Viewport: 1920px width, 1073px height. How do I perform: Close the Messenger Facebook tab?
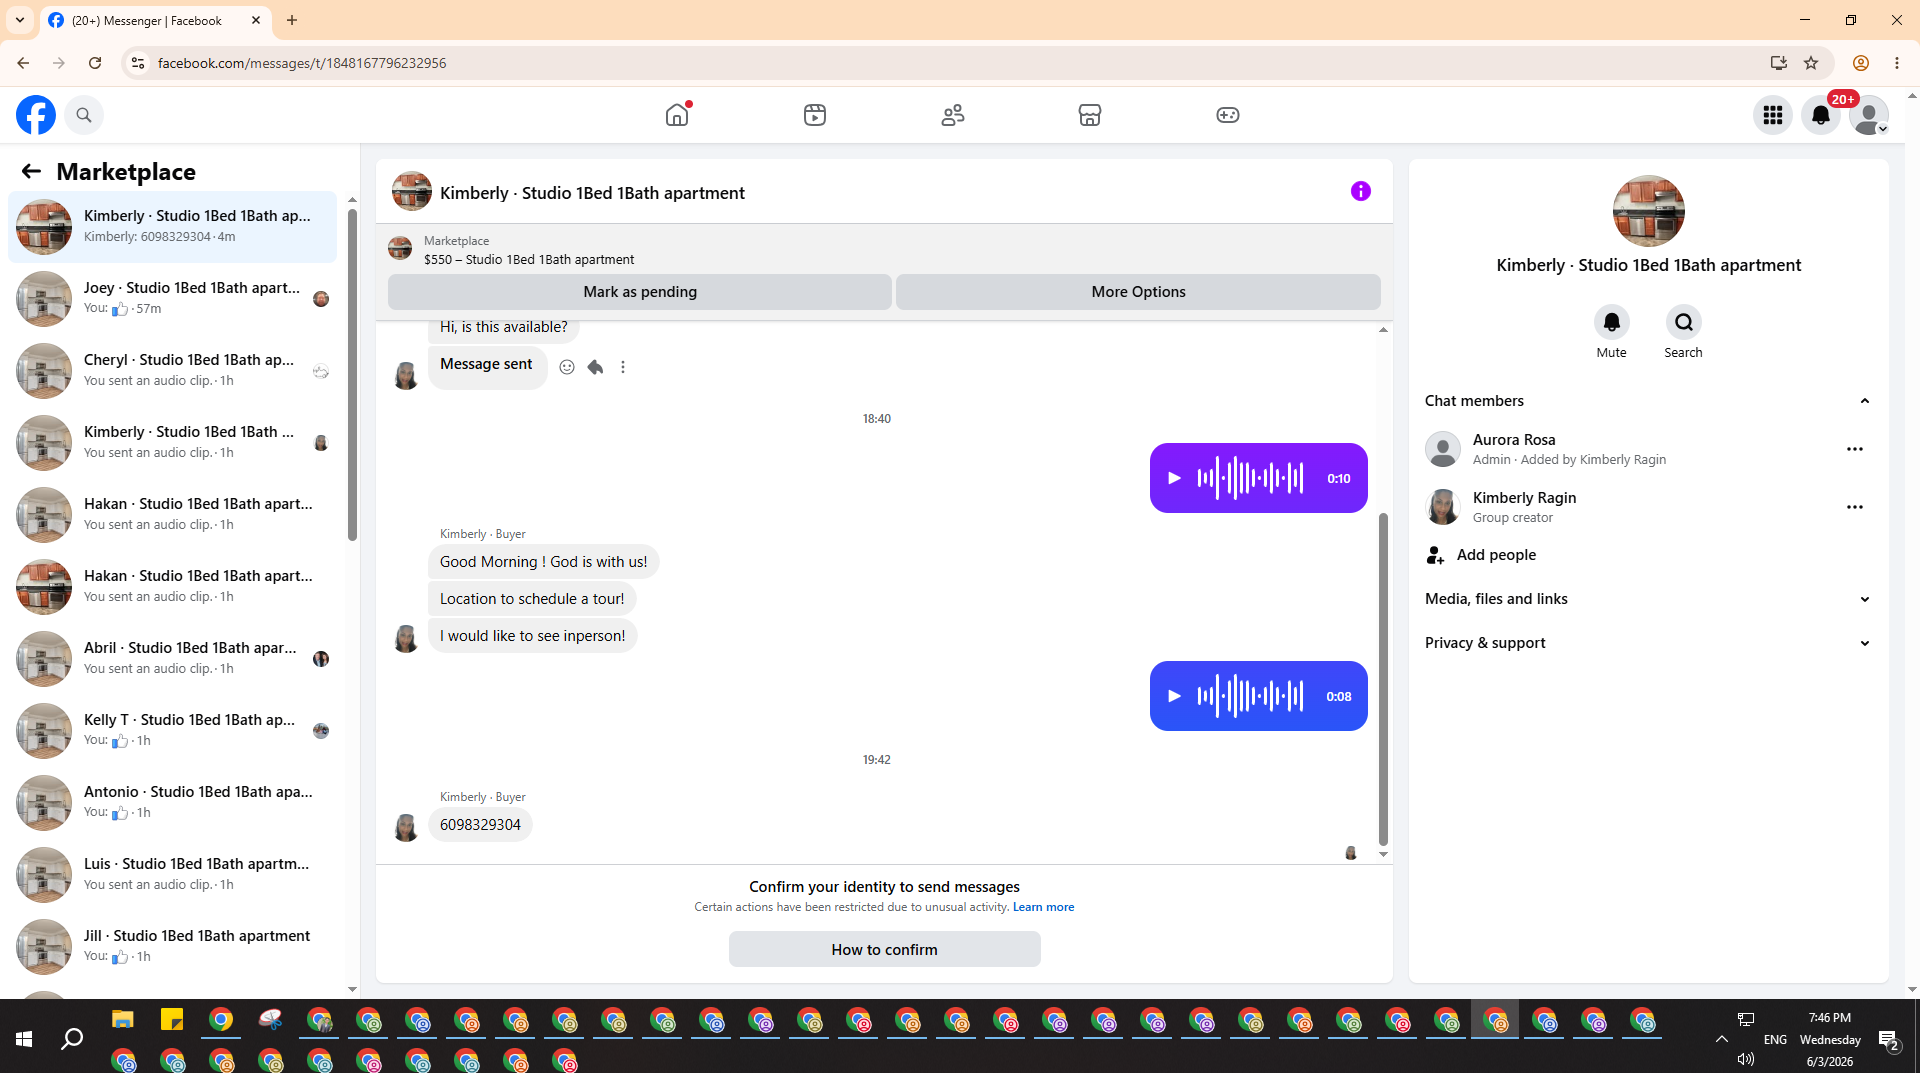pos(256,20)
